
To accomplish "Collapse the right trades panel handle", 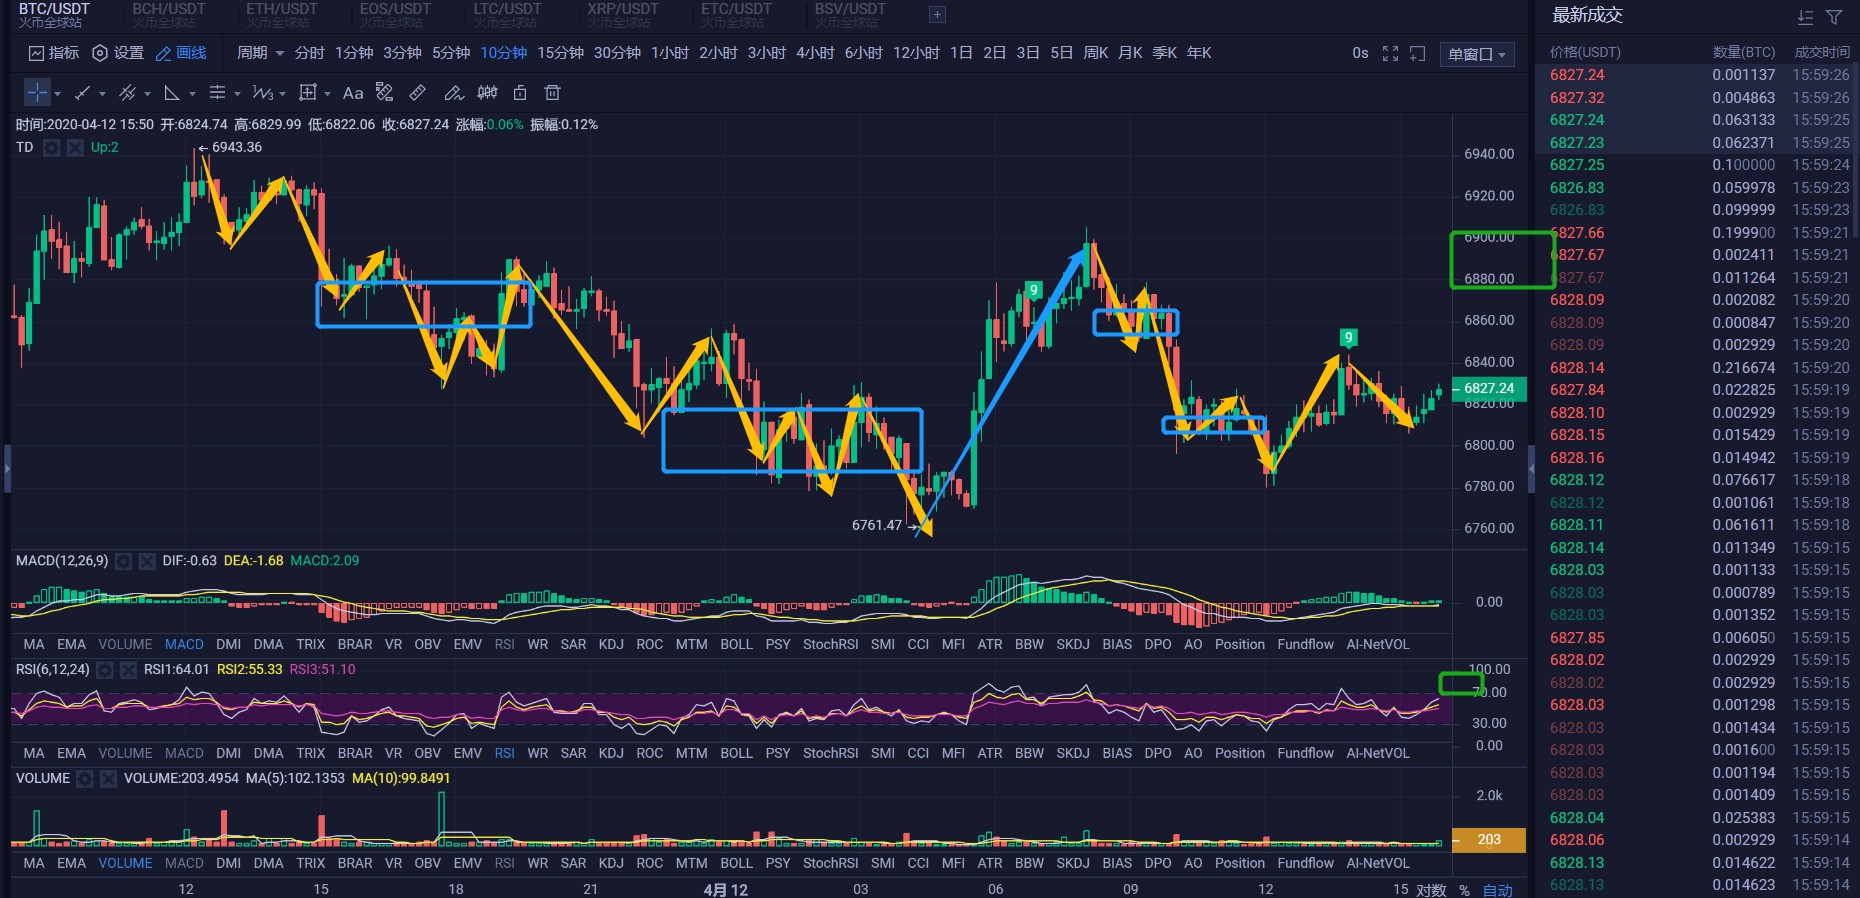I will click(1531, 468).
